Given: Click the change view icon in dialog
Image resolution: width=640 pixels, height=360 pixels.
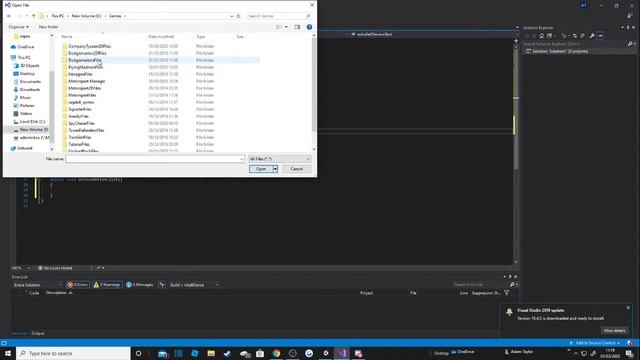Looking at the screenshot, I should 279,27.
